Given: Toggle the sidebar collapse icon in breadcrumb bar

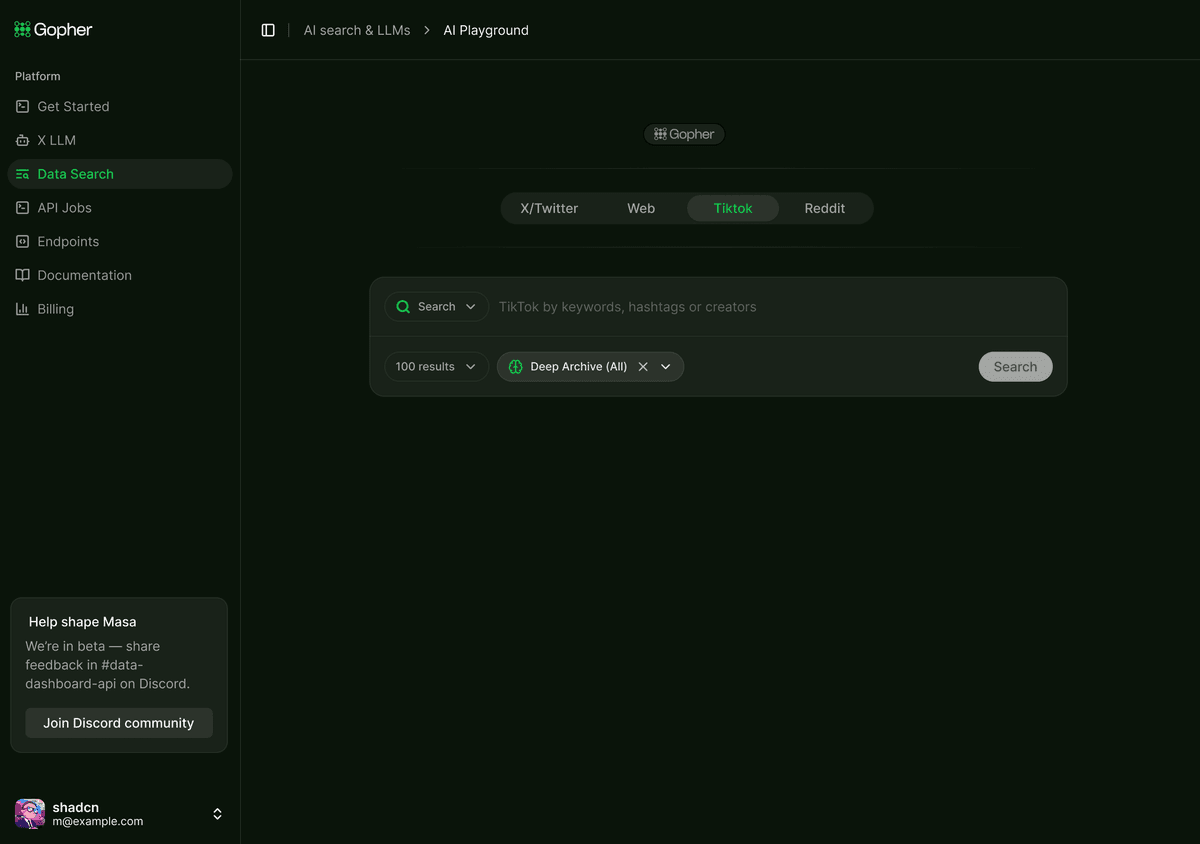Looking at the screenshot, I should (268, 30).
